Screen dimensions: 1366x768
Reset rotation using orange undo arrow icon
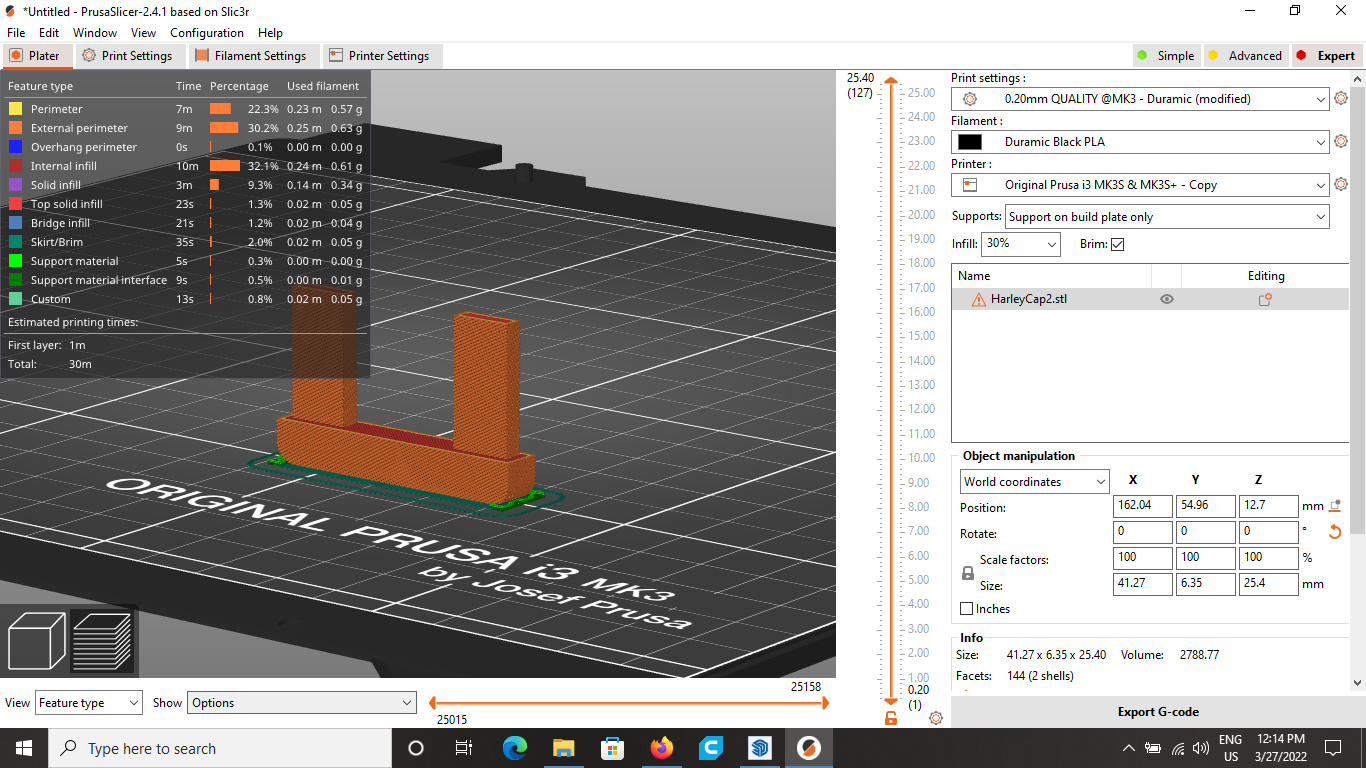(x=1335, y=532)
